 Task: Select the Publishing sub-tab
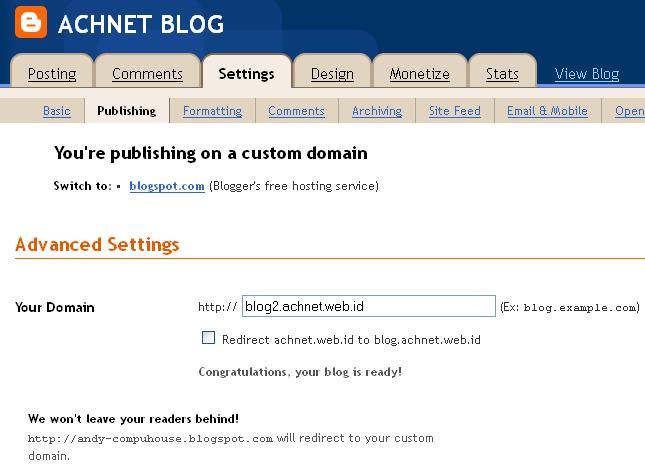pos(127,111)
